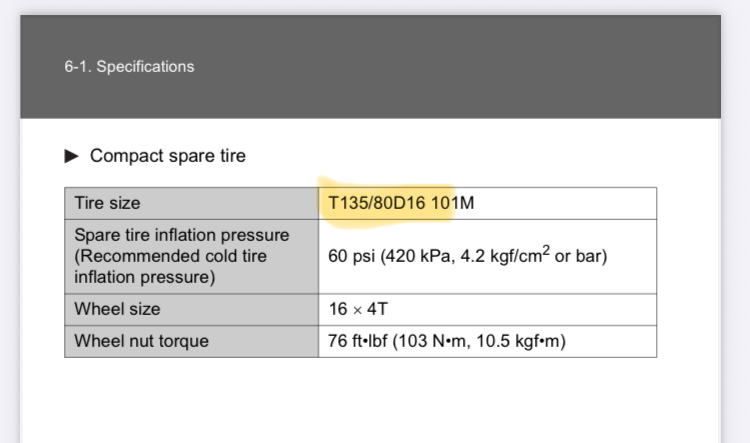Click the "Spare tire inflation pressure" text line
This screenshot has width=750, height=443.
pyautogui.click(x=182, y=235)
